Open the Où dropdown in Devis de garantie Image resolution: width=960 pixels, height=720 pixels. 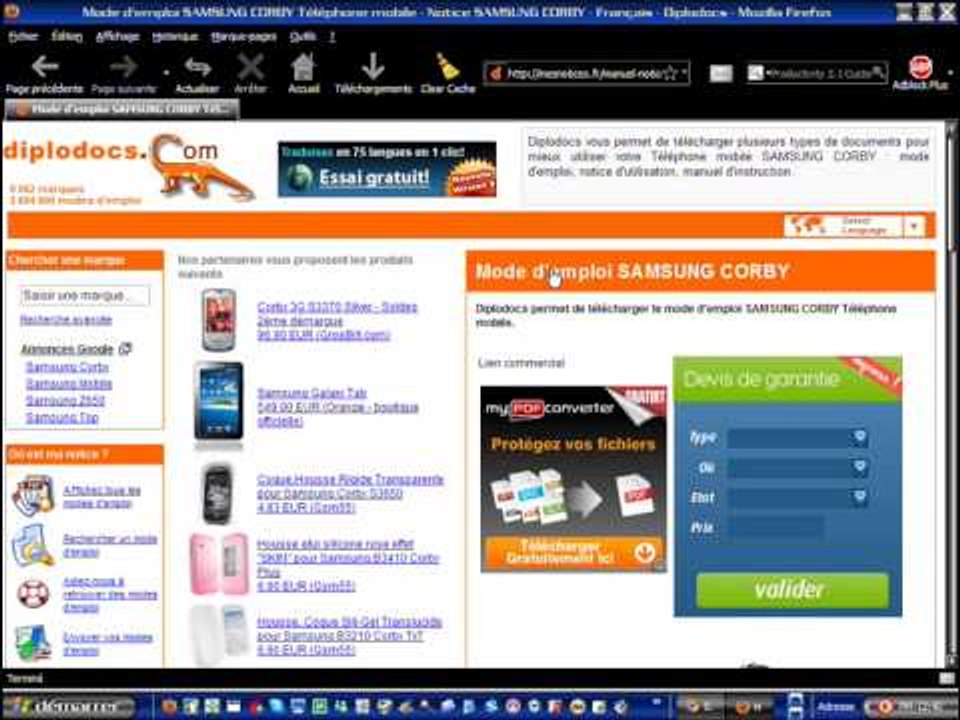pyautogui.click(x=860, y=467)
